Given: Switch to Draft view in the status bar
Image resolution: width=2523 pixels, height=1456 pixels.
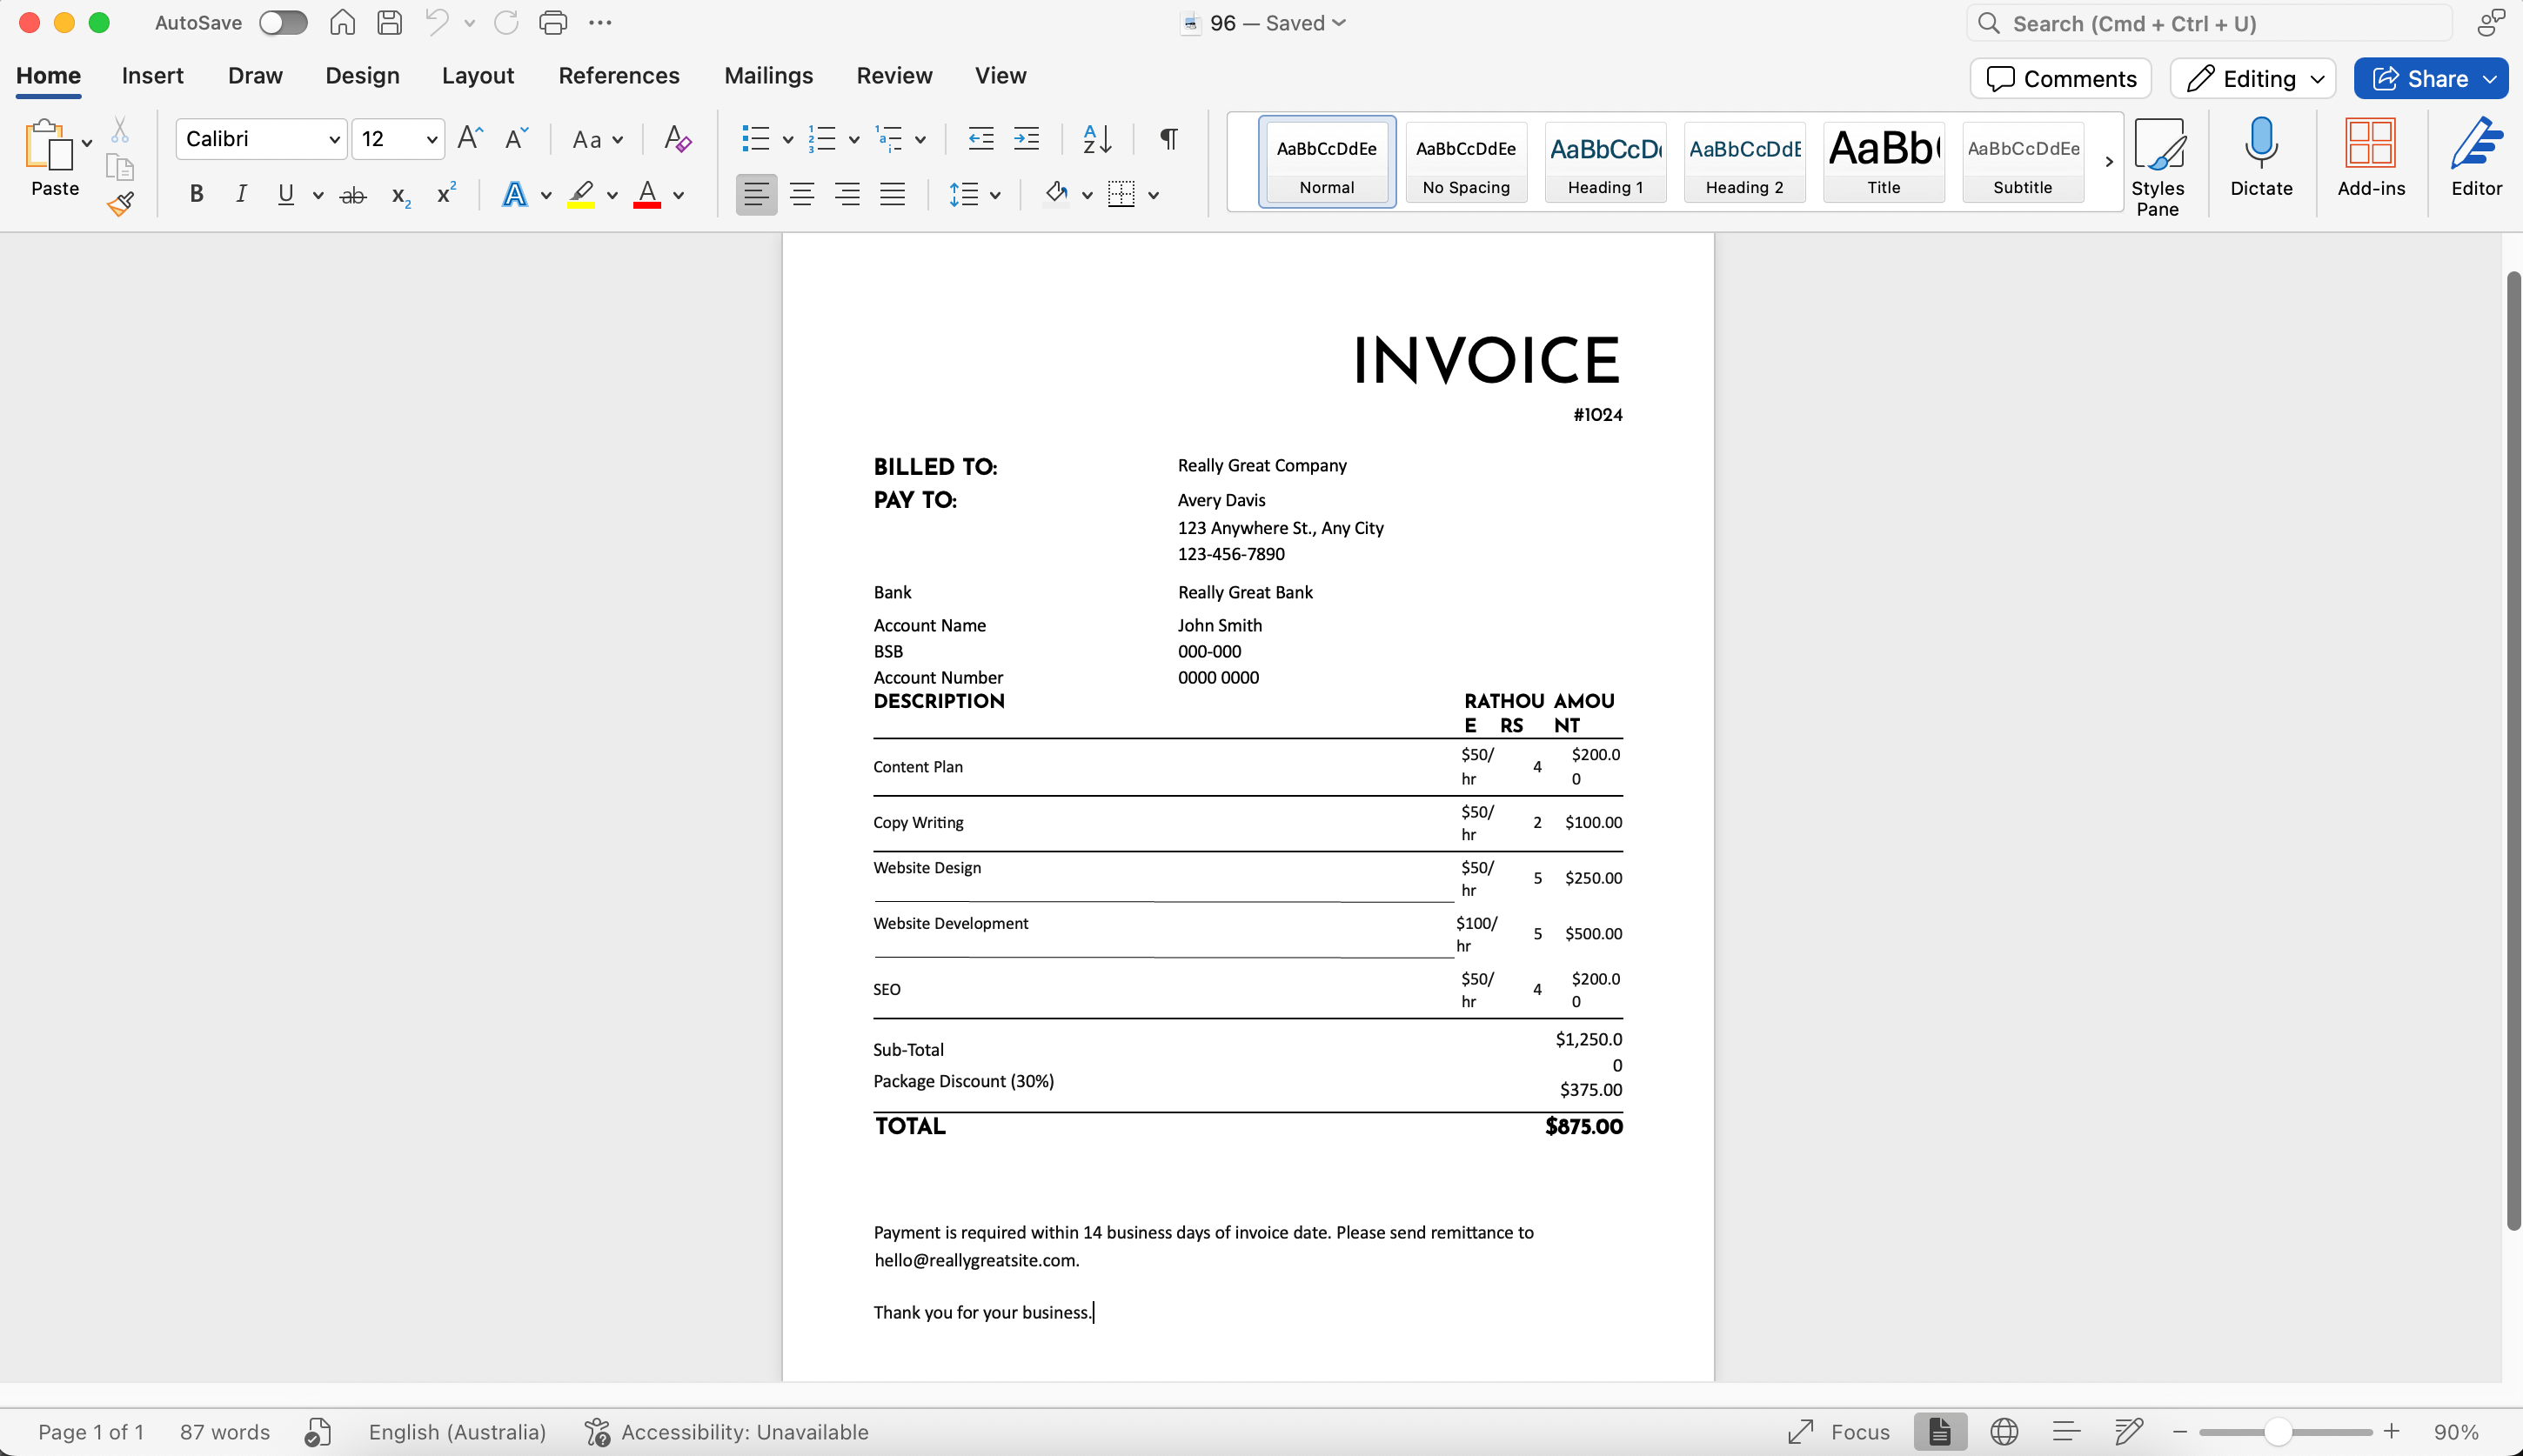Looking at the screenshot, I should pos(2128,1432).
